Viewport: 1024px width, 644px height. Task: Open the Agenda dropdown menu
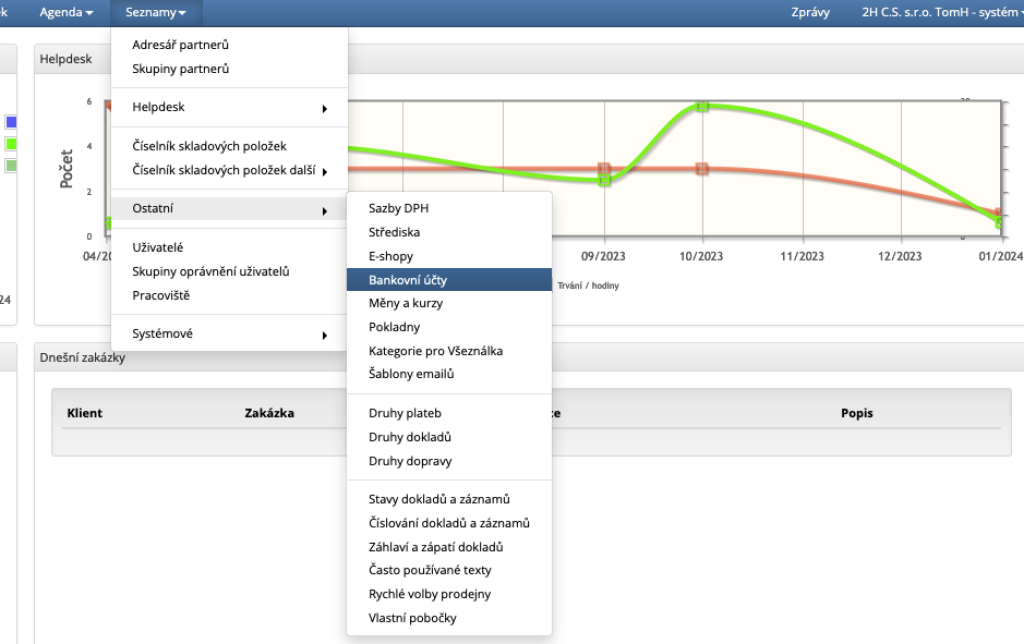click(x=66, y=13)
